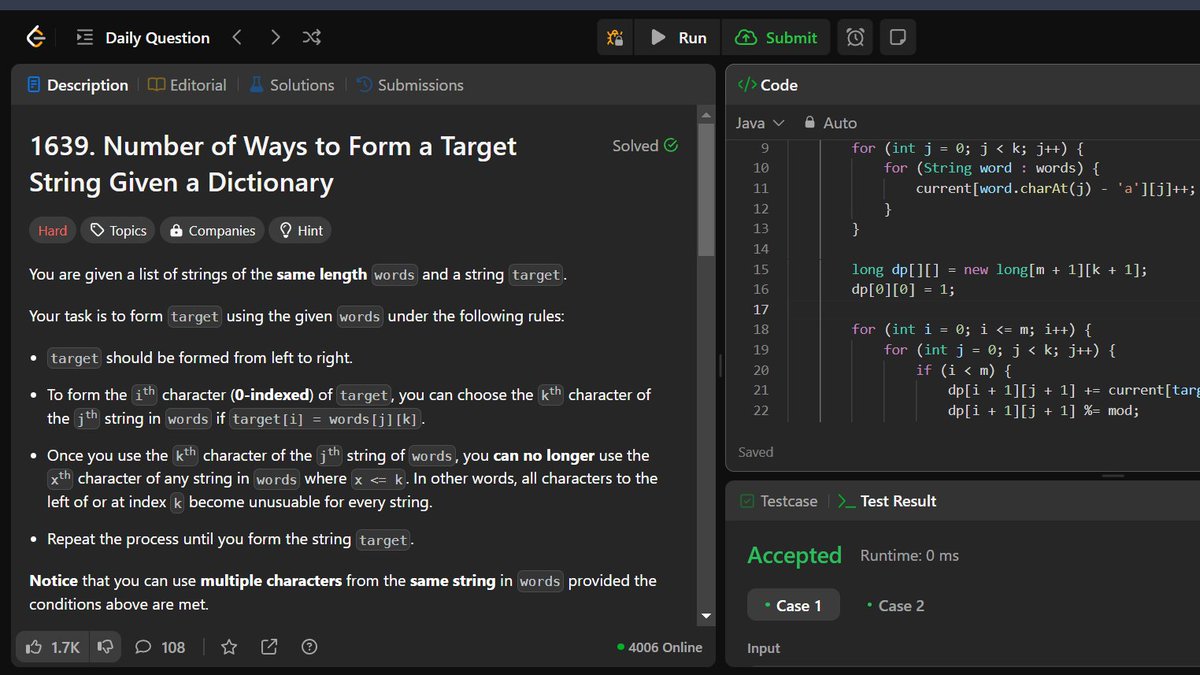Click the Input label in test result

coord(763,648)
